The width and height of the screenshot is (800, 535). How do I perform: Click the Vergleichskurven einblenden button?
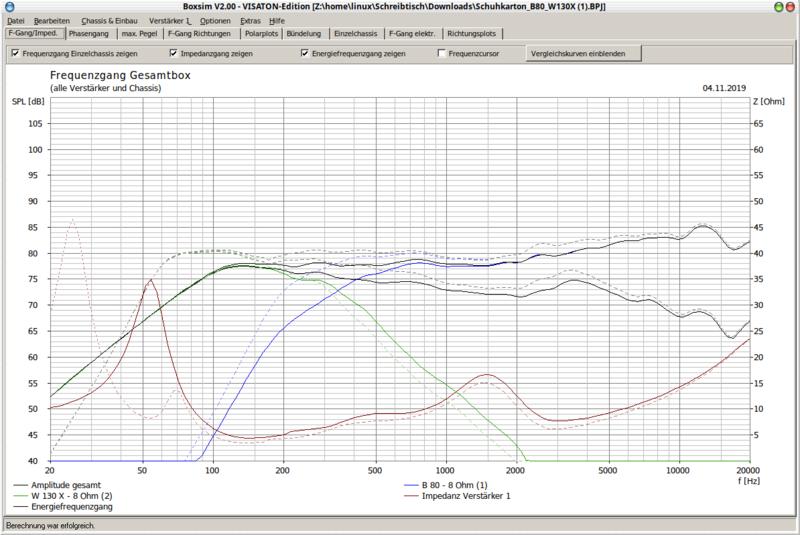[x=583, y=53]
